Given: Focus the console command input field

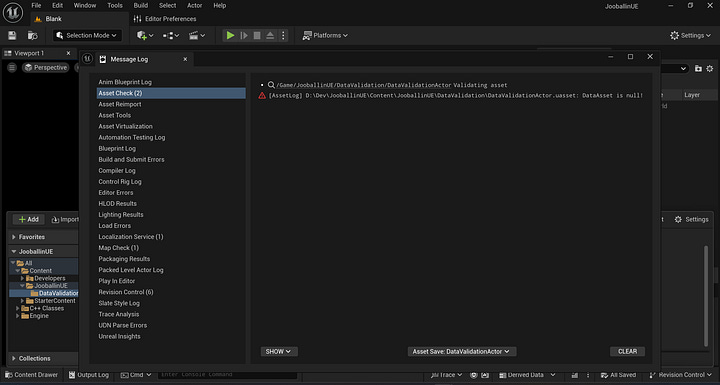Looking at the screenshot, I should pos(227,375).
